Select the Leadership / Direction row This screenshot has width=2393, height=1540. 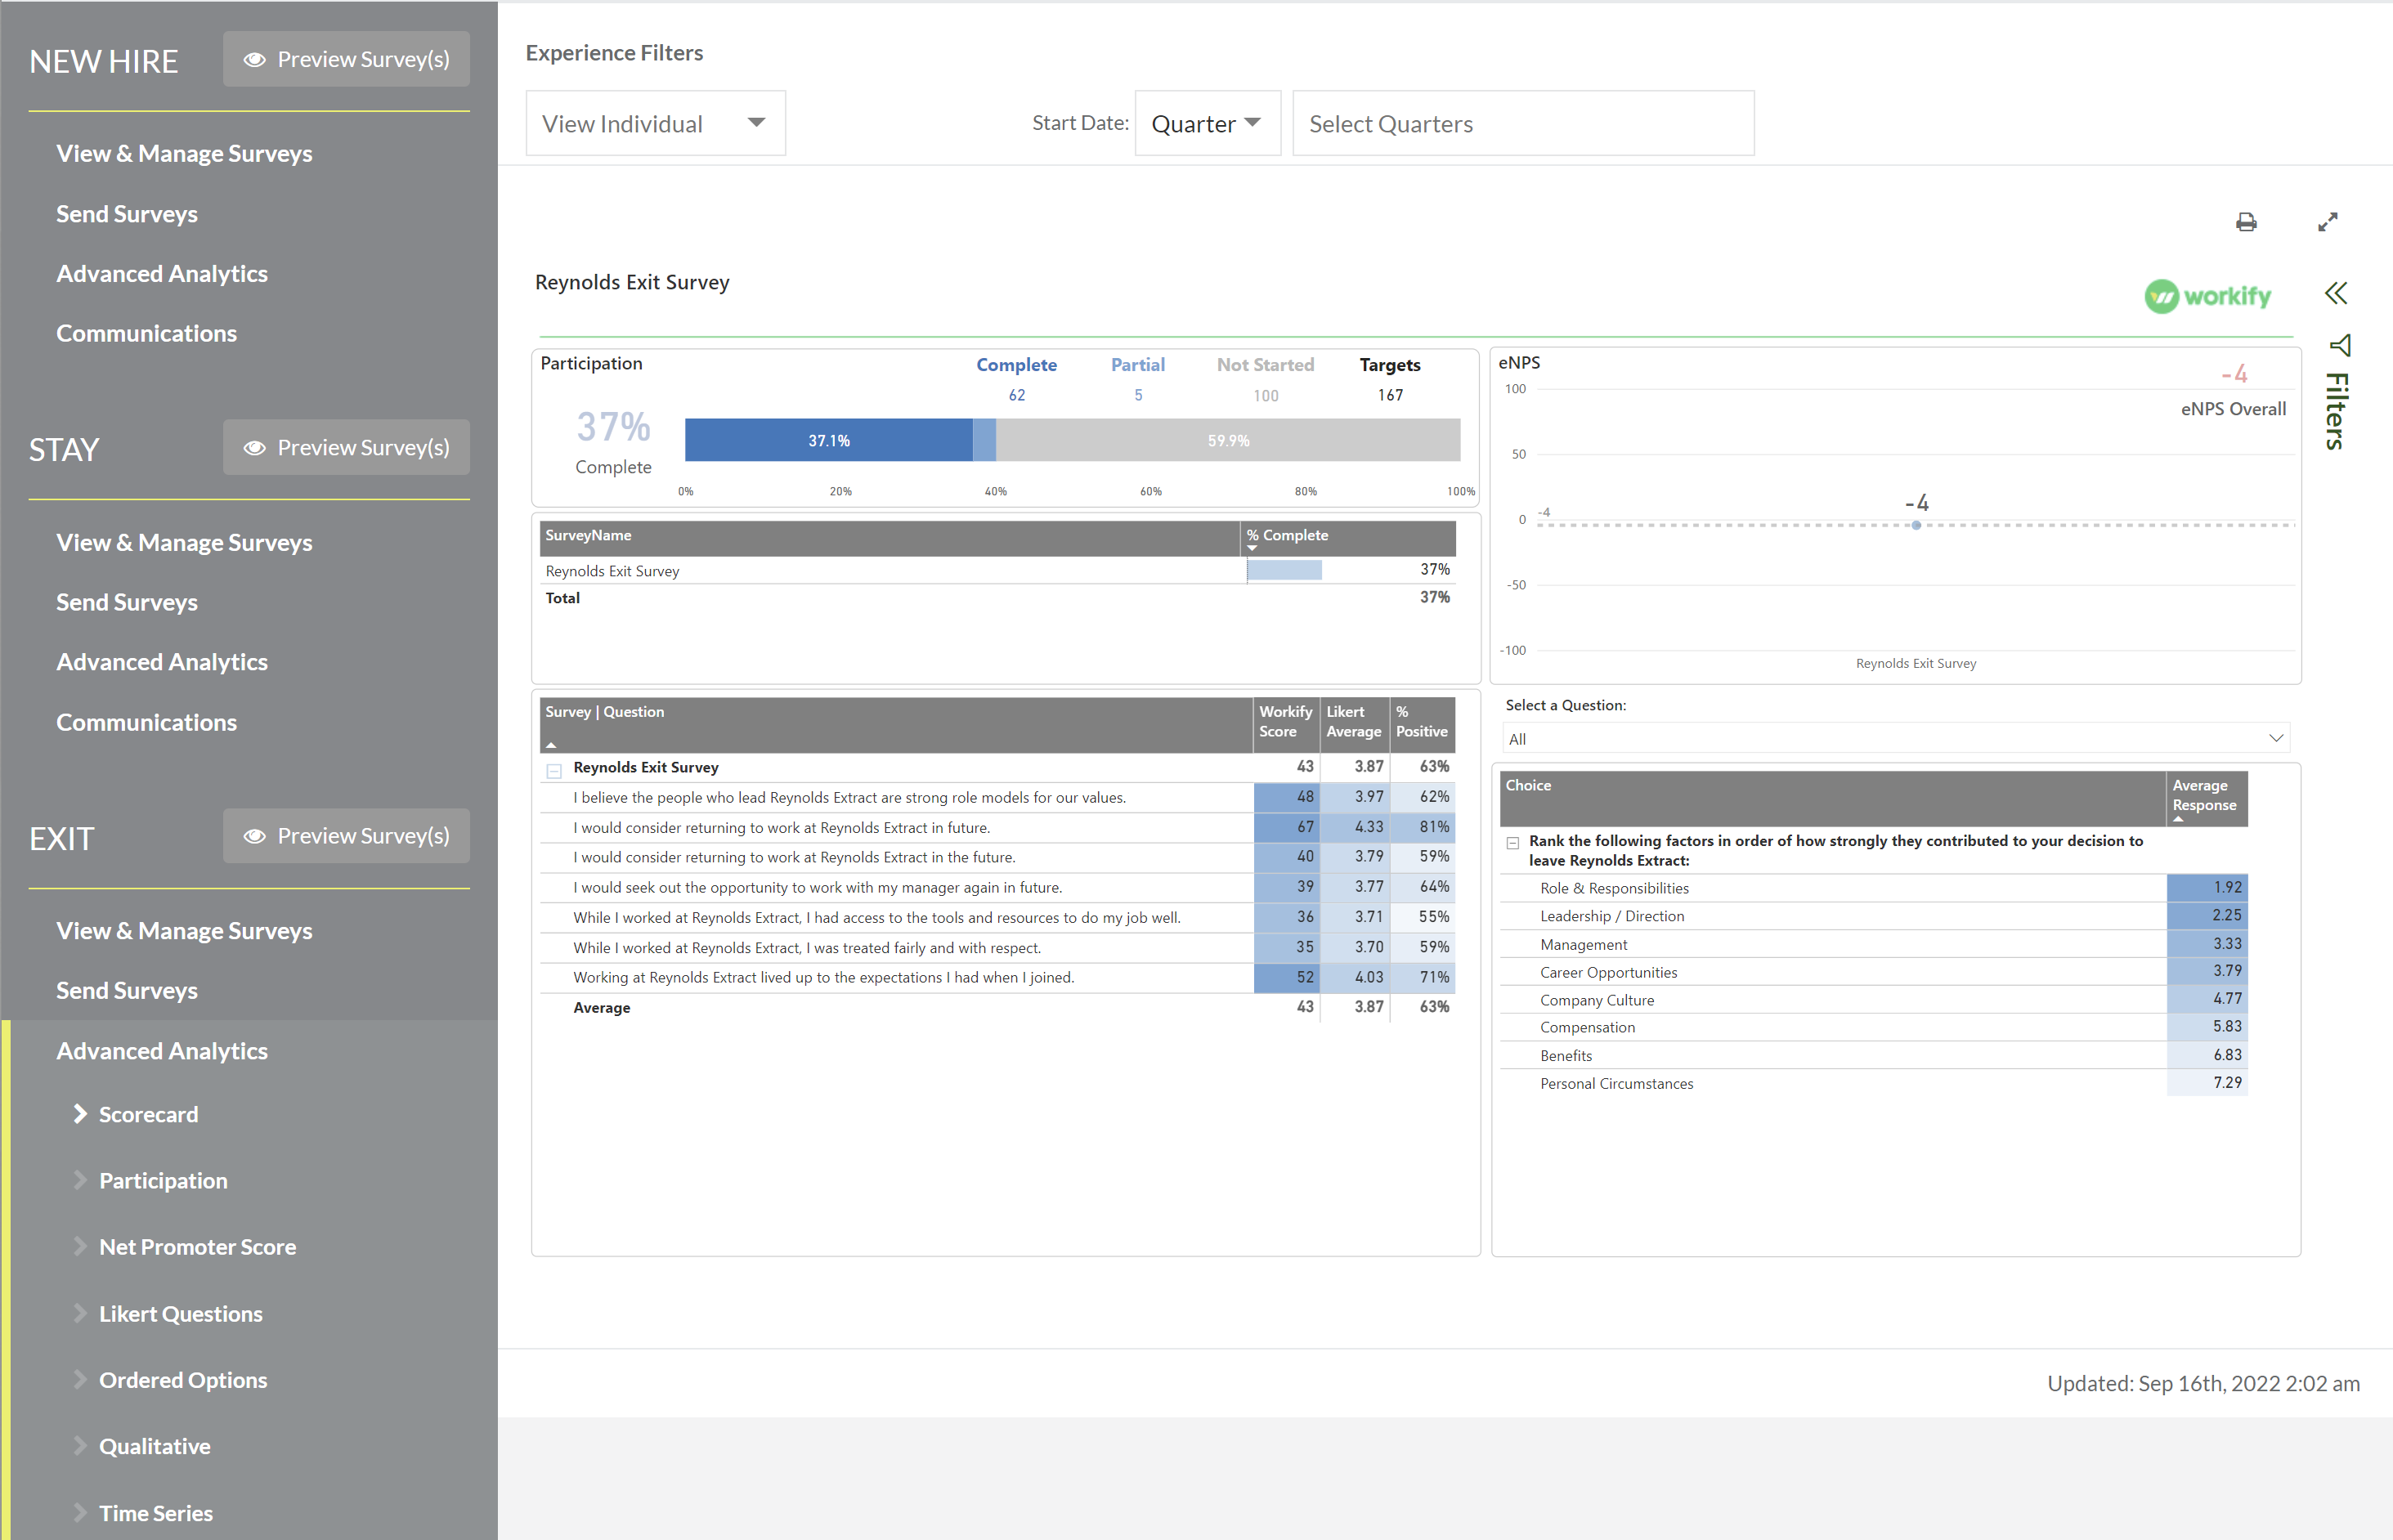pyautogui.click(x=1874, y=916)
